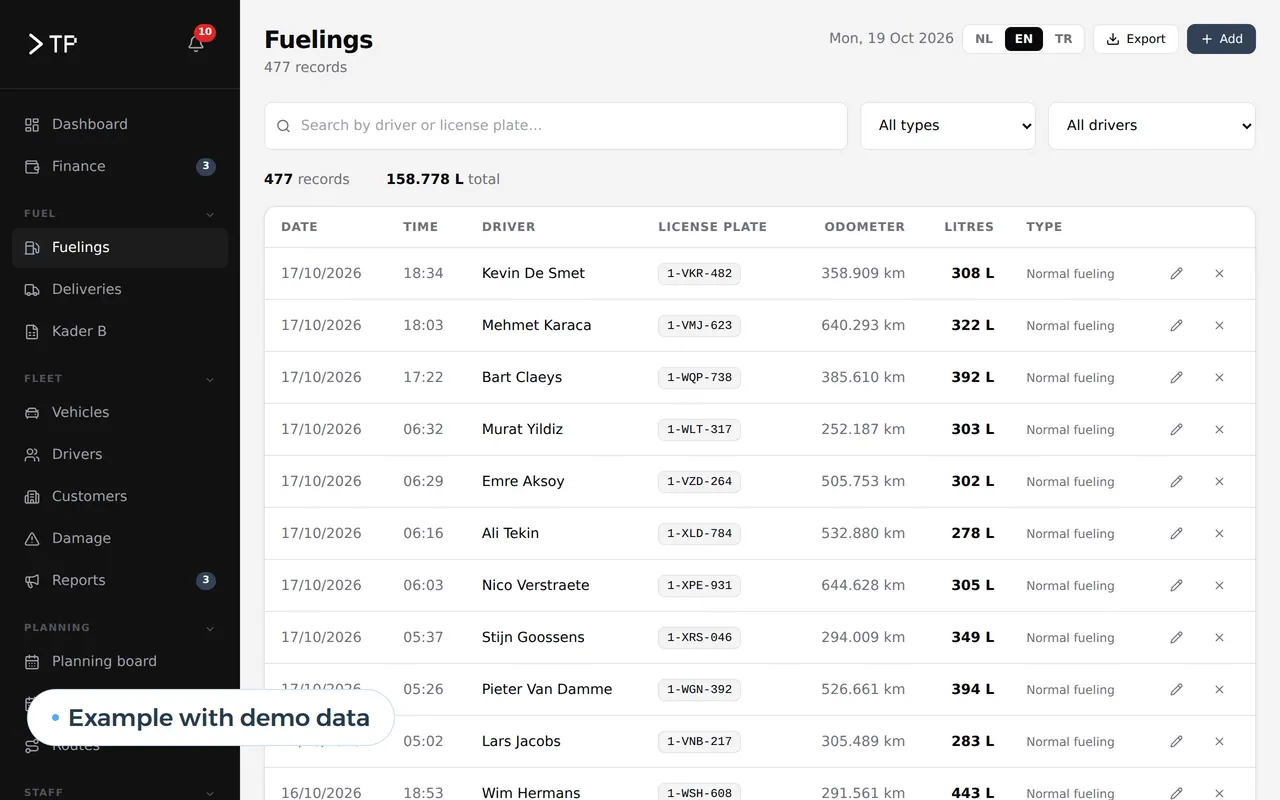Screen dimensions: 1280x800
Task: Delete Ali Tekin fueling record
Action: tap(1219, 533)
